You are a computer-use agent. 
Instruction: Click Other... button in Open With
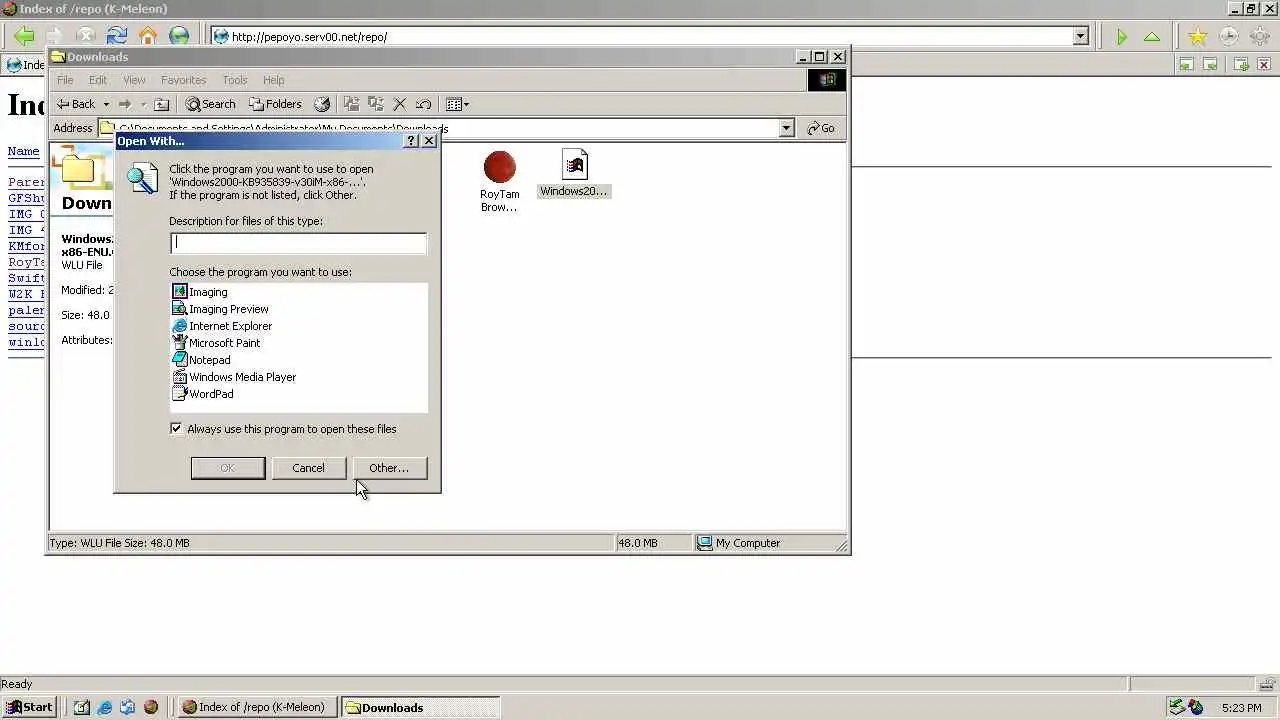389,468
